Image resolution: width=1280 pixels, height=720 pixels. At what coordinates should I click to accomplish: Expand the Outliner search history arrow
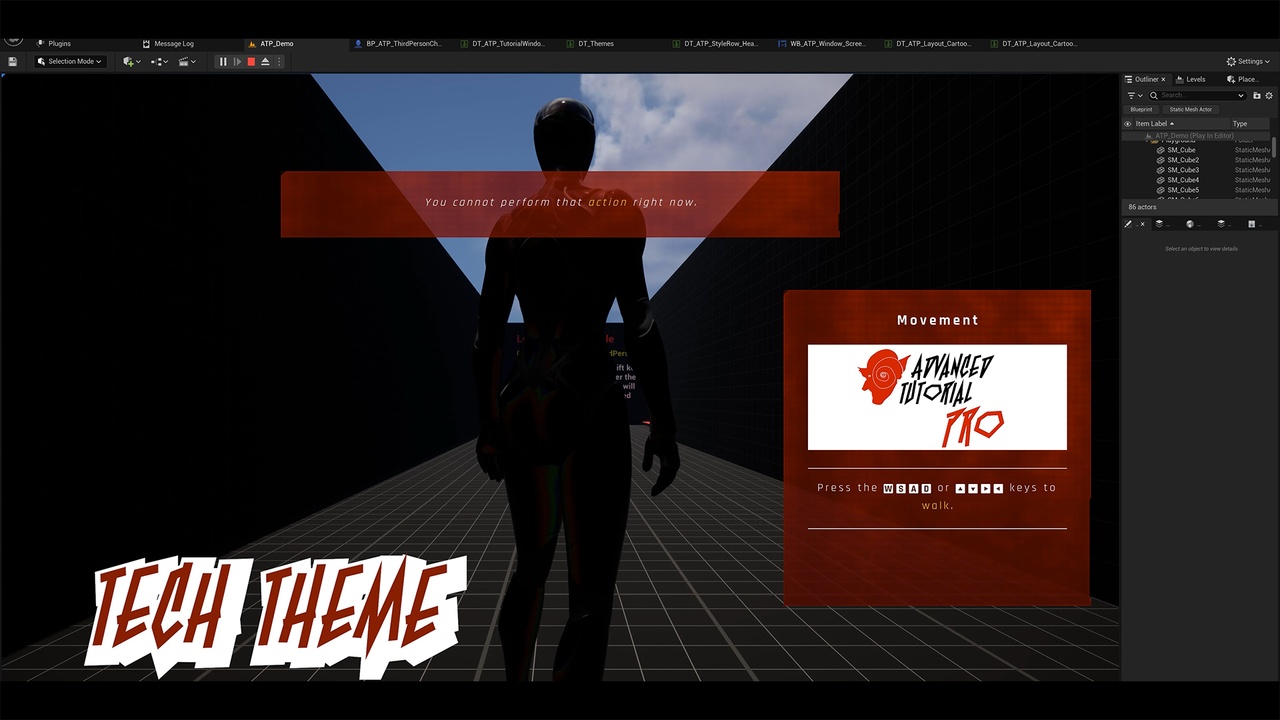tap(1242, 95)
